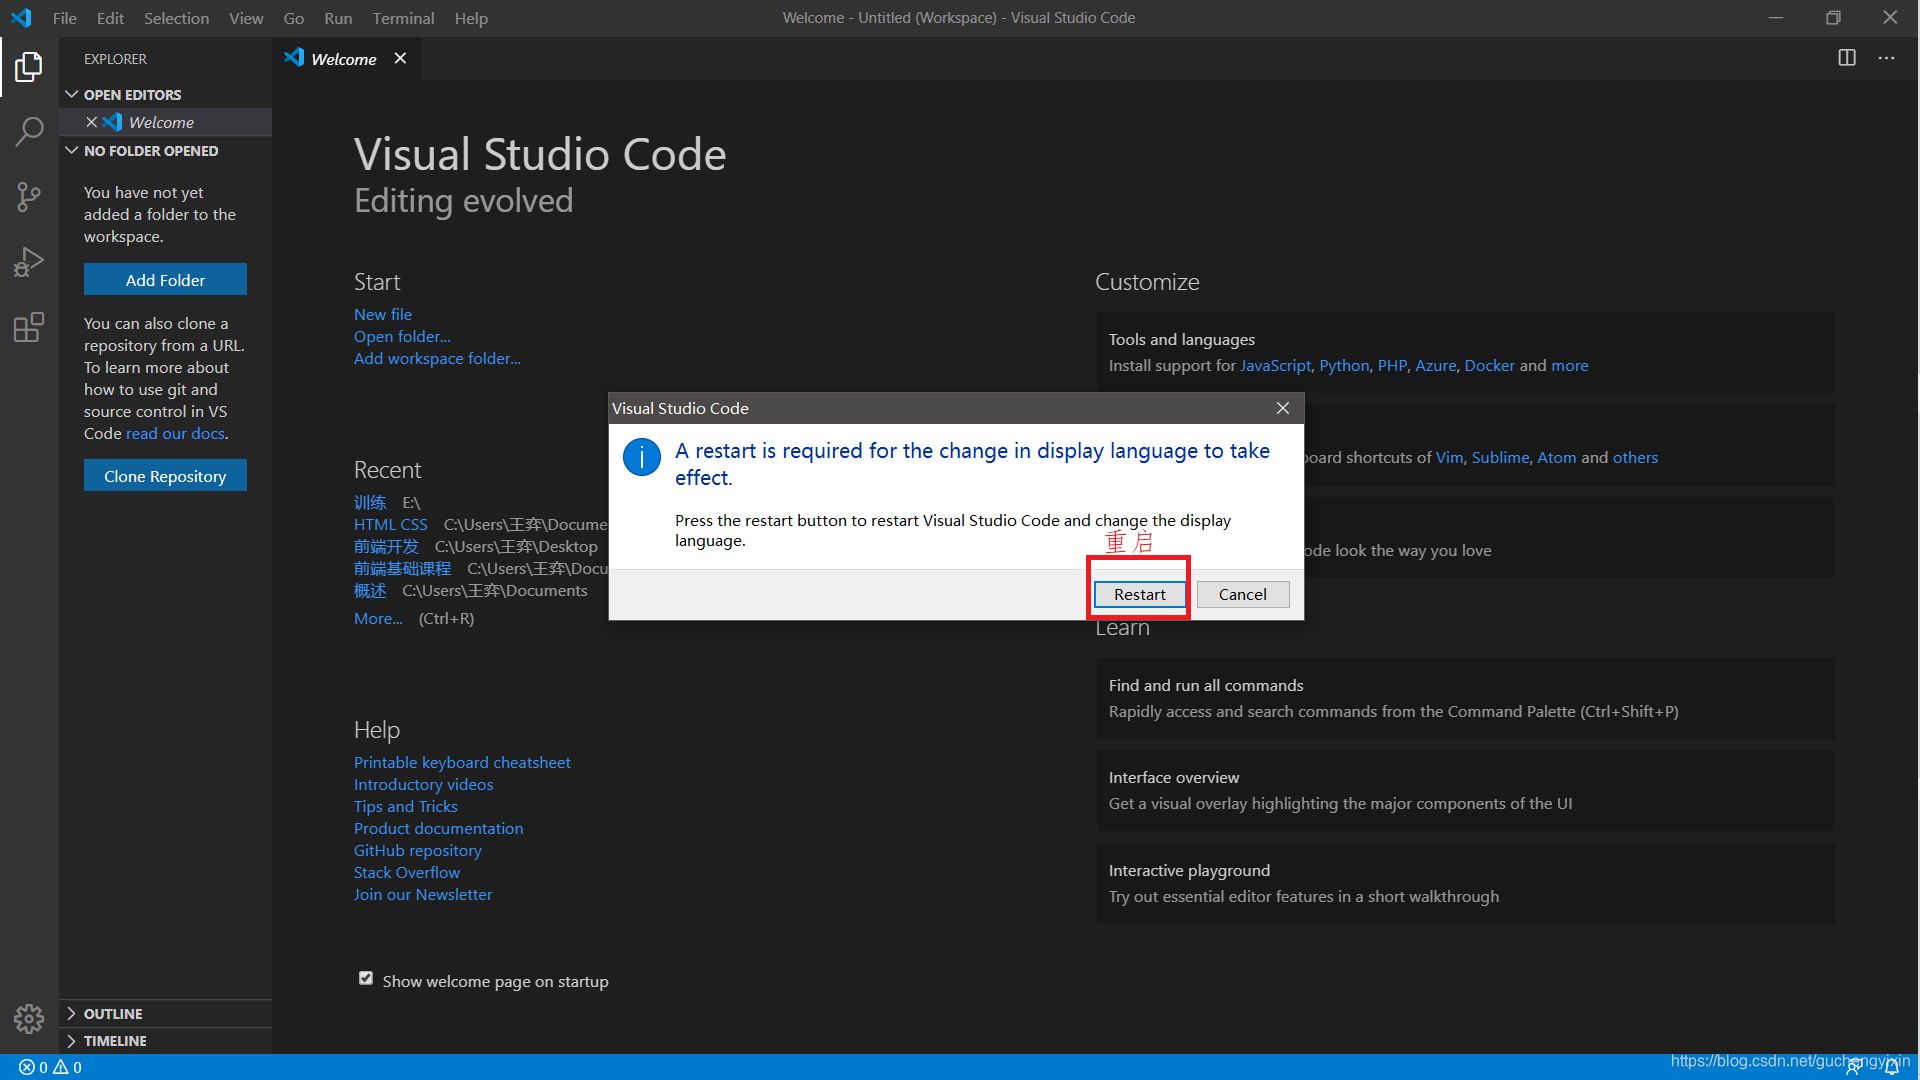This screenshot has width=1920, height=1080.
Task: Expand the Outline section
Action: pyautogui.click(x=165, y=1013)
